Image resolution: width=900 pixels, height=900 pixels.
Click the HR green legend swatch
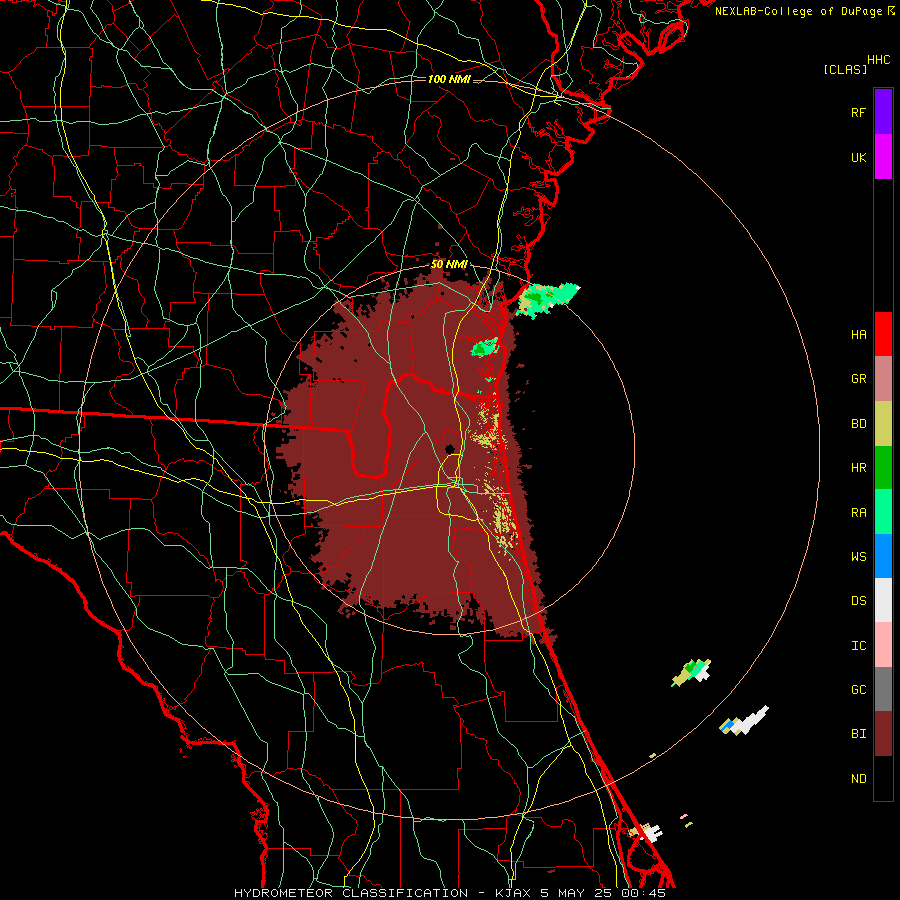point(883,468)
